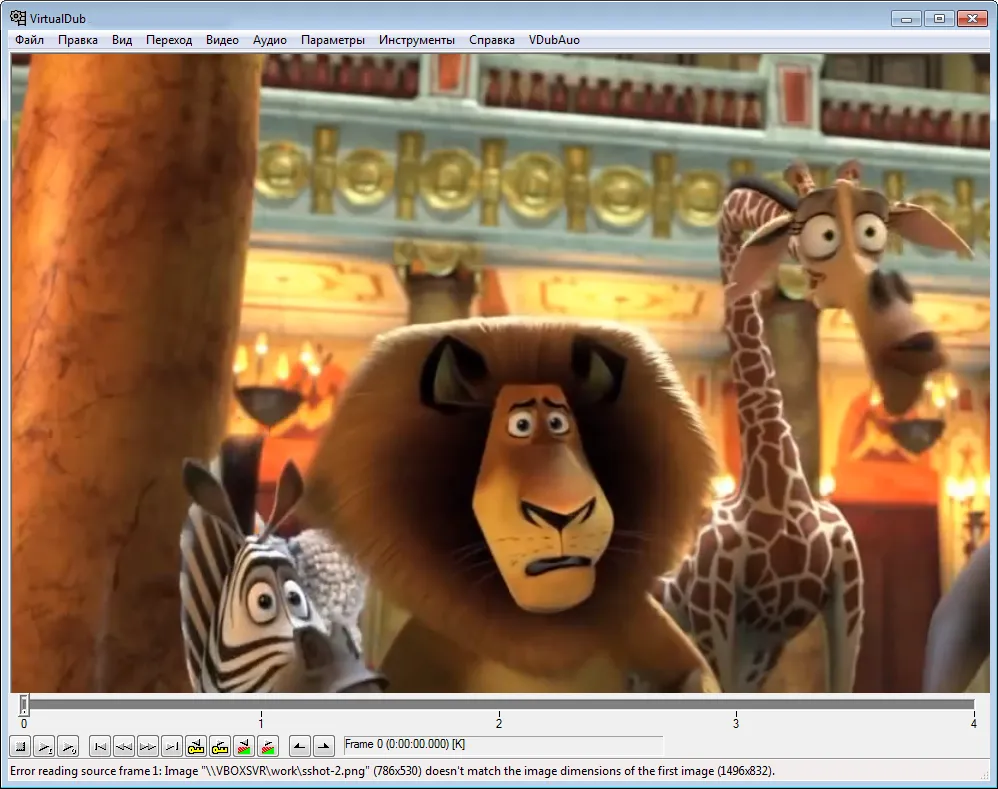Click the timeline position slider handle
Viewport: 998px width, 789px height.
coord(24,704)
